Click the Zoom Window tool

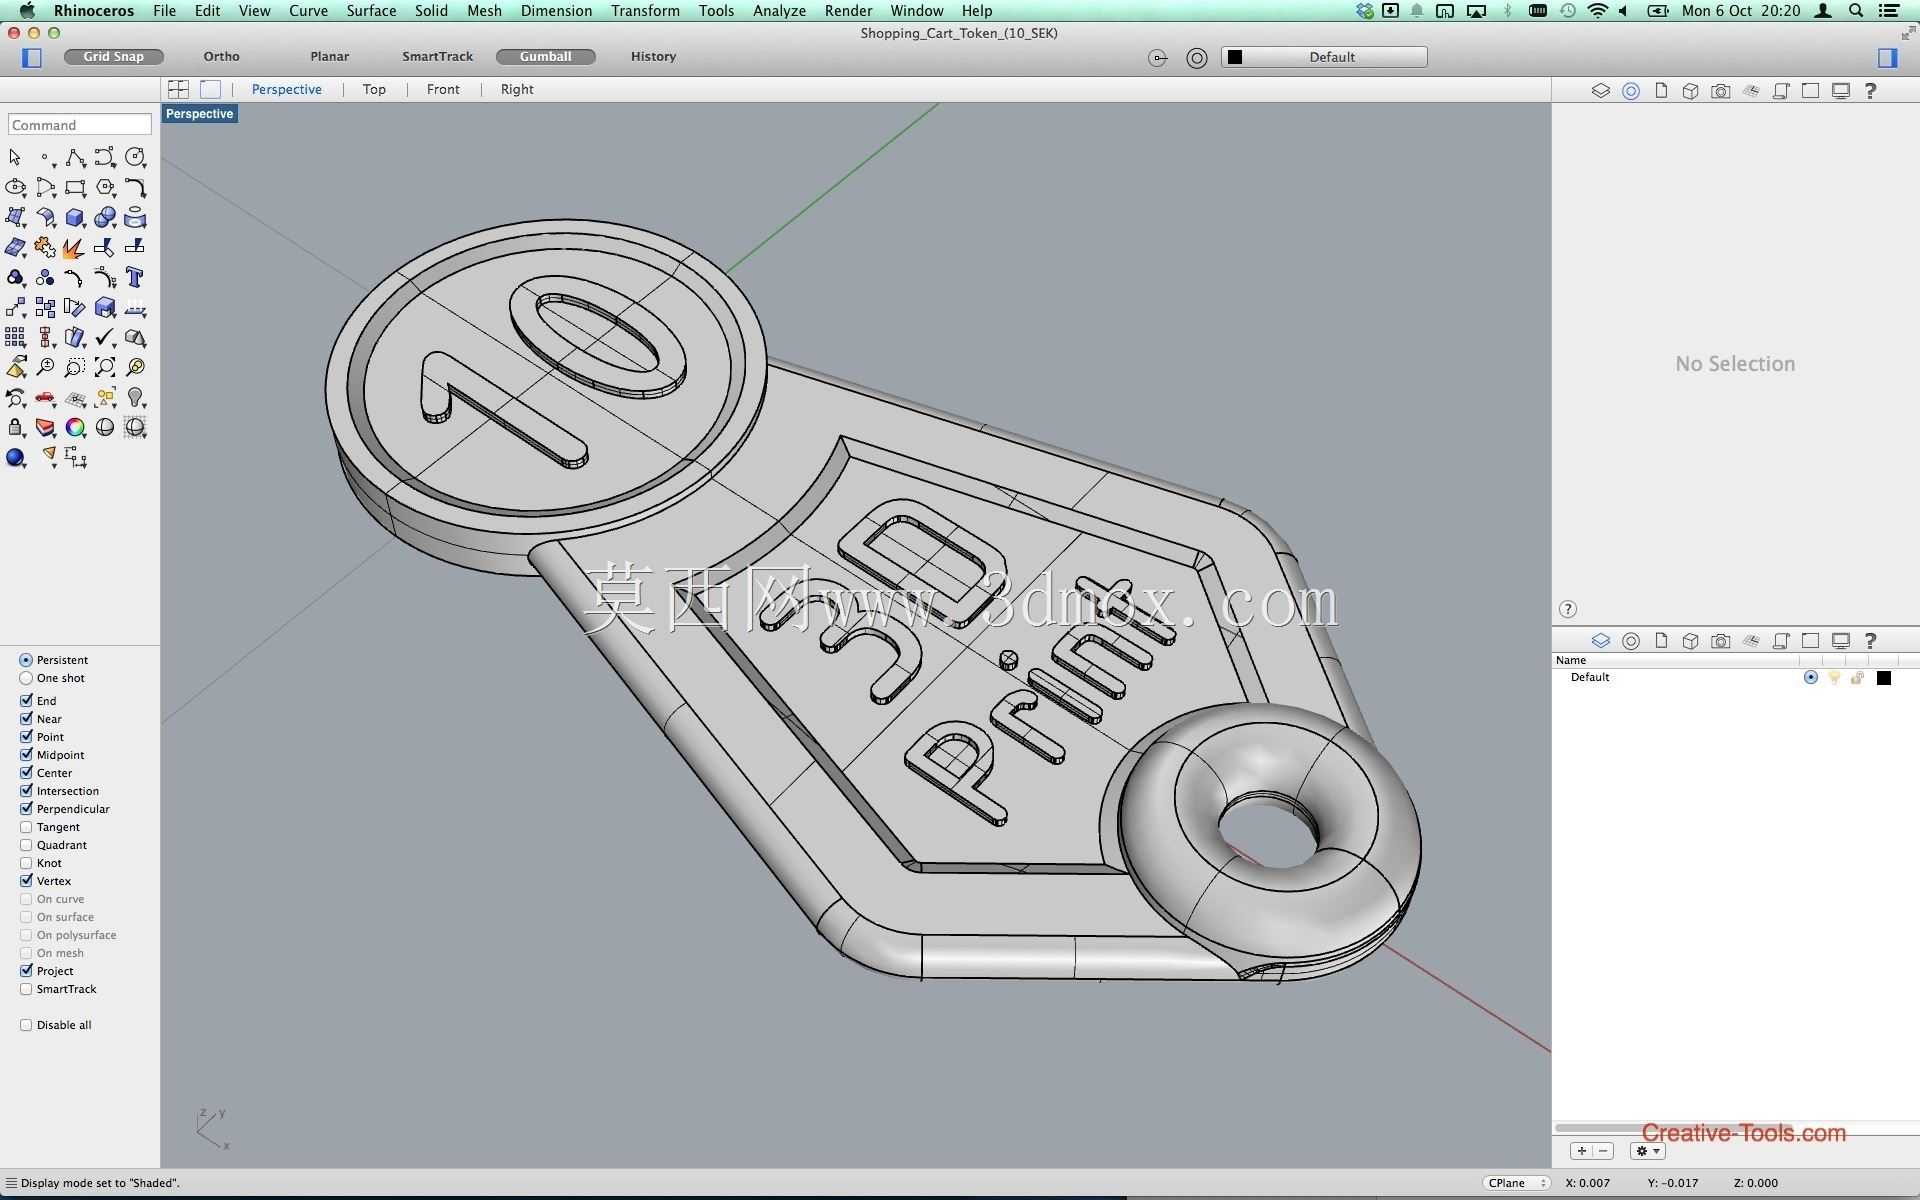pos(75,368)
